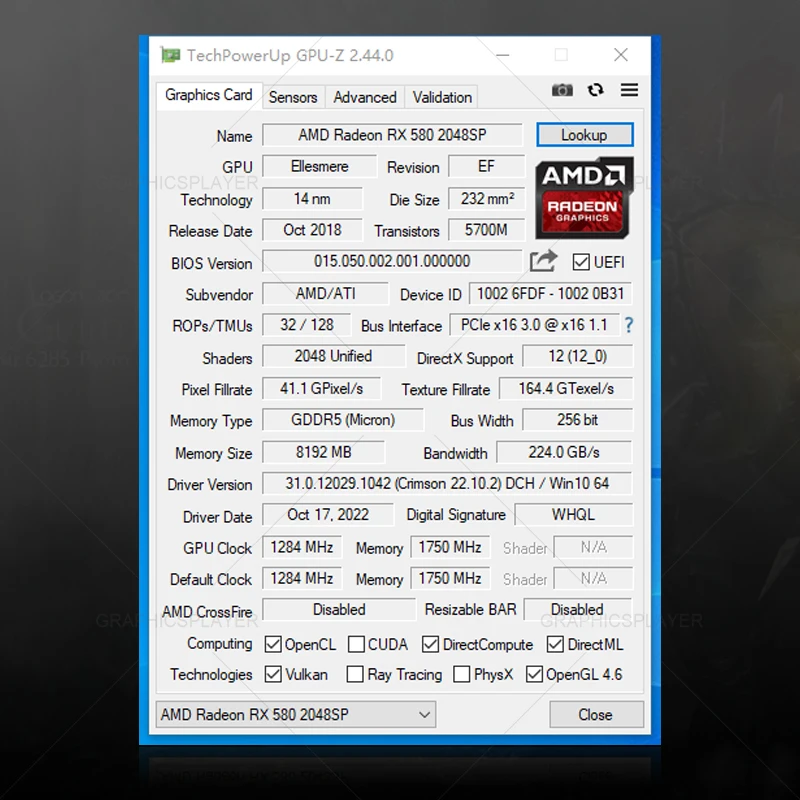800x800 pixels.
Task: Take a screenshot with the camera icon
Action: click(x=562, y=90)
